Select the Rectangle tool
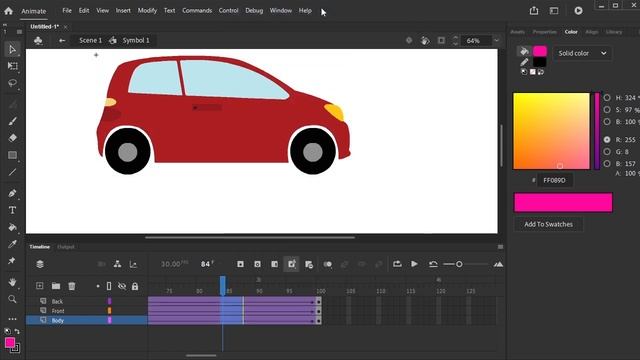Screen dimensions: 640x360 click(12, 155)
